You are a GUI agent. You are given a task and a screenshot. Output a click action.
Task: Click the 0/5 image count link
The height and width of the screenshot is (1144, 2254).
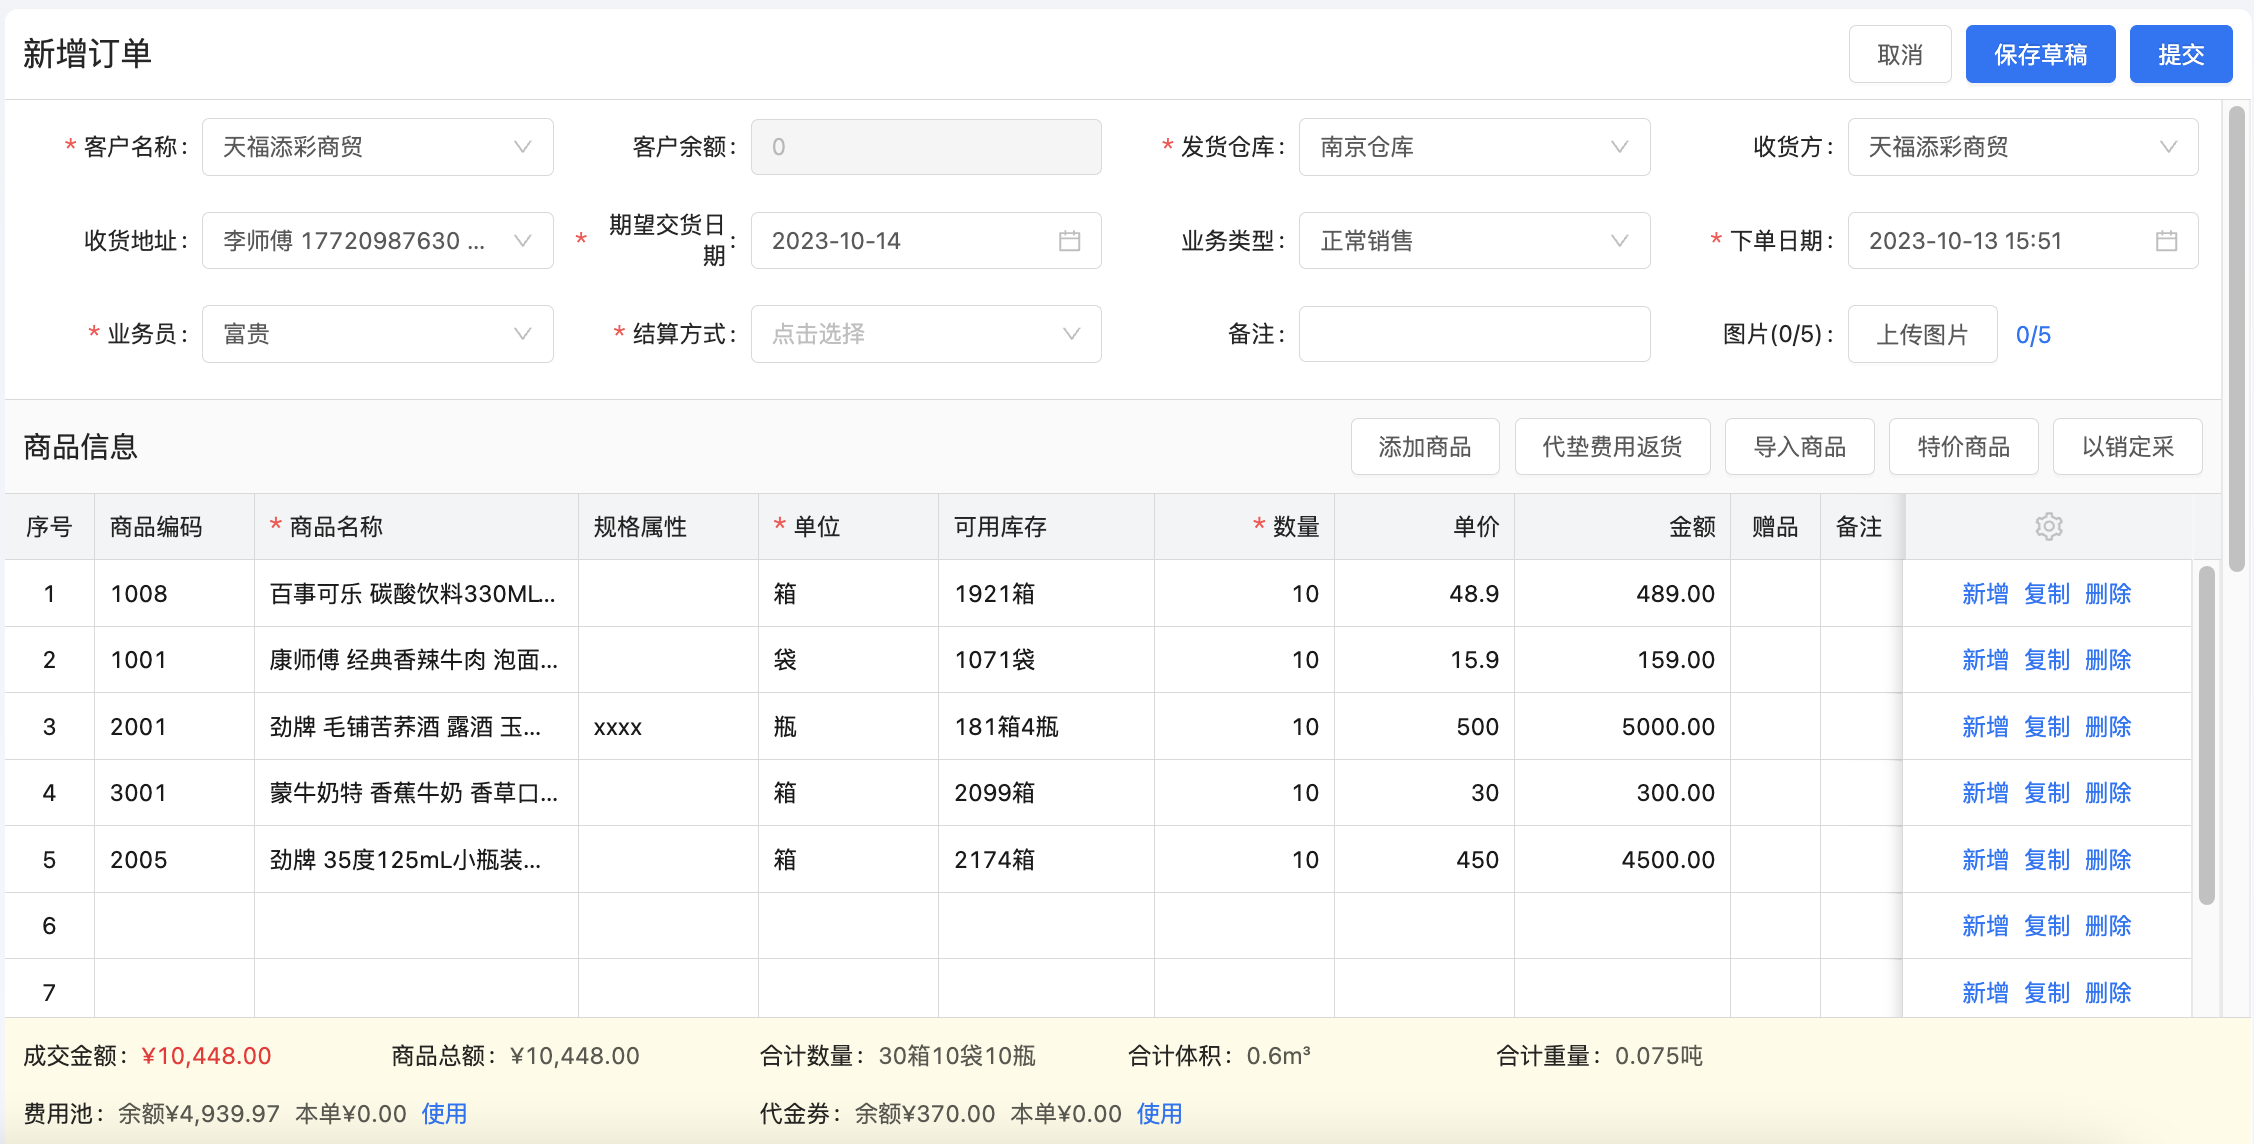(2033, 335)
